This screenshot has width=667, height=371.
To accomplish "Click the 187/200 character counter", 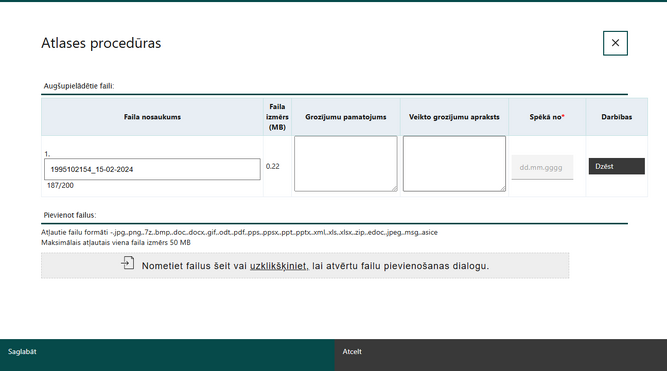I will 60,186.
